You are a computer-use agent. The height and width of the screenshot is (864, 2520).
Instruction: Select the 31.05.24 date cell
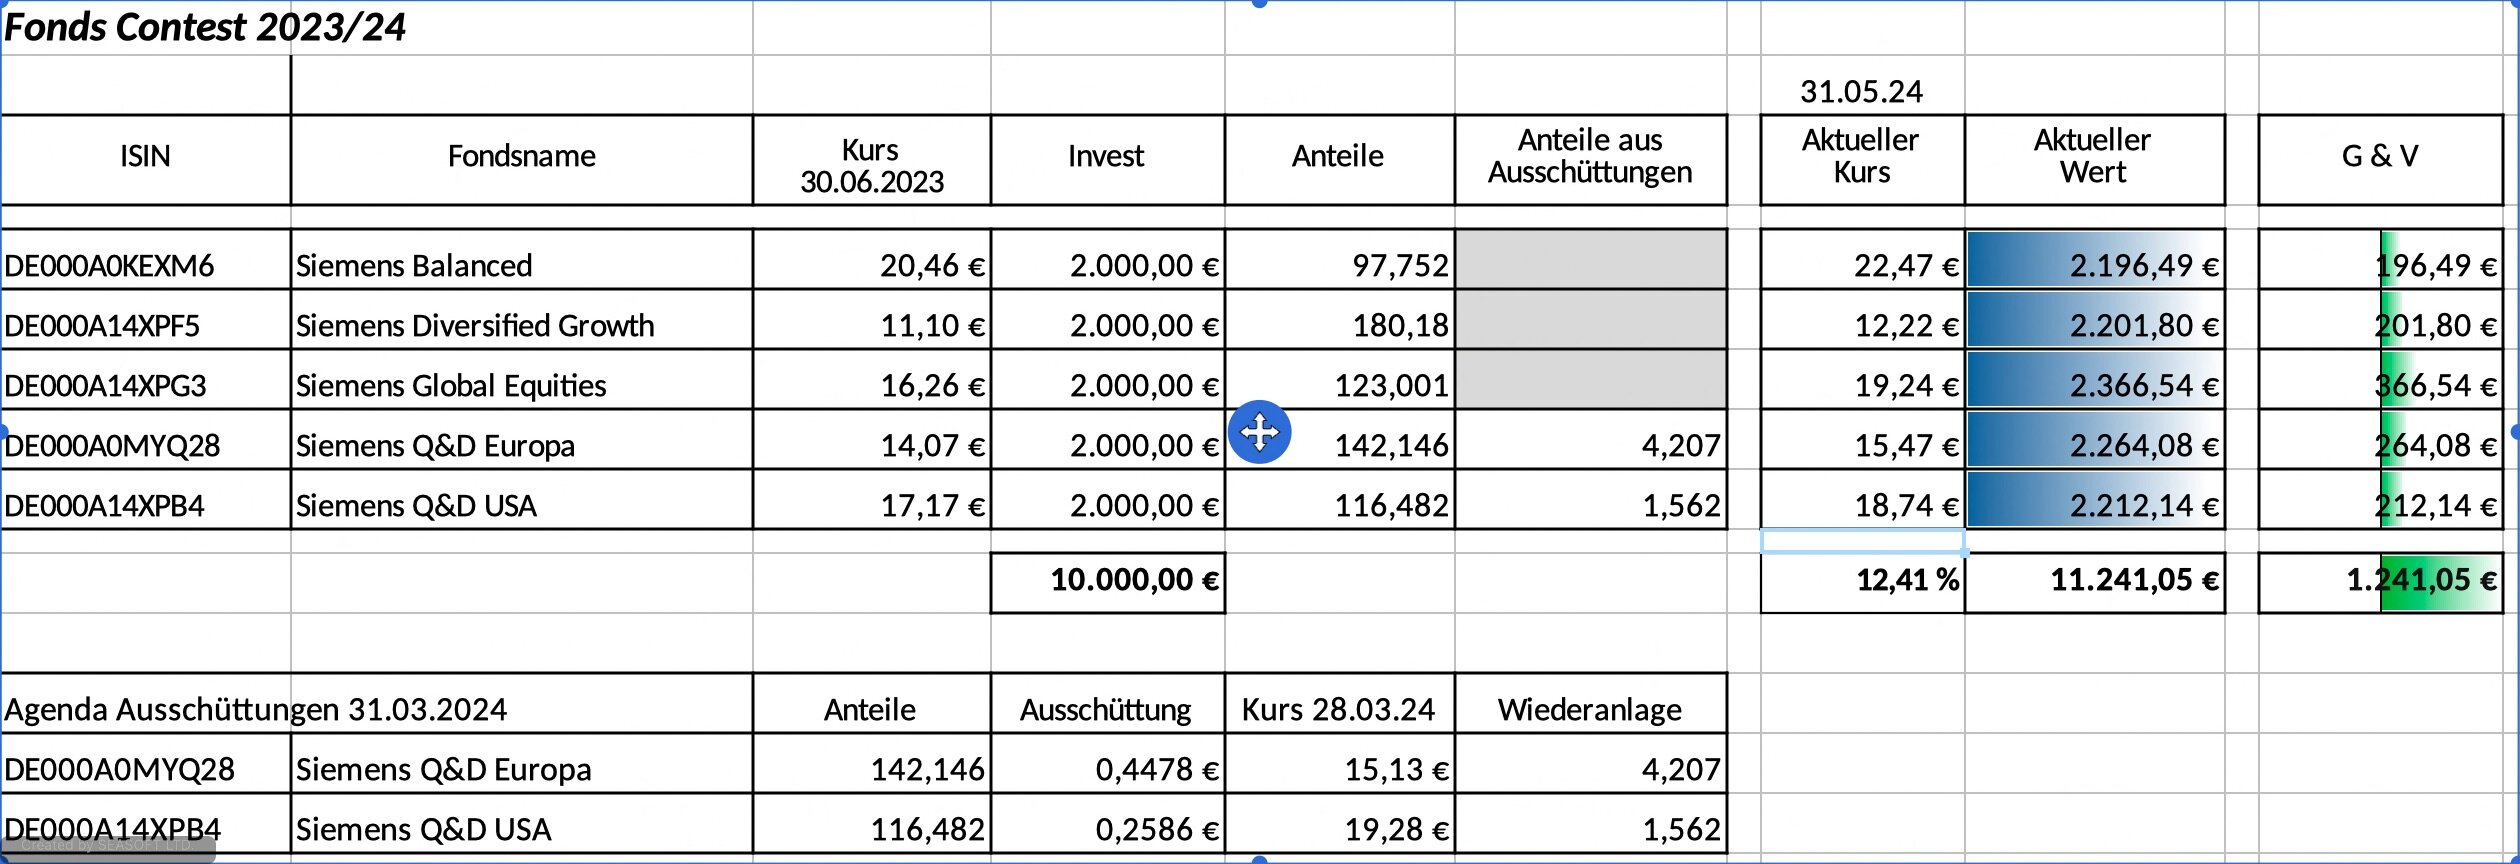[1862, 92]
